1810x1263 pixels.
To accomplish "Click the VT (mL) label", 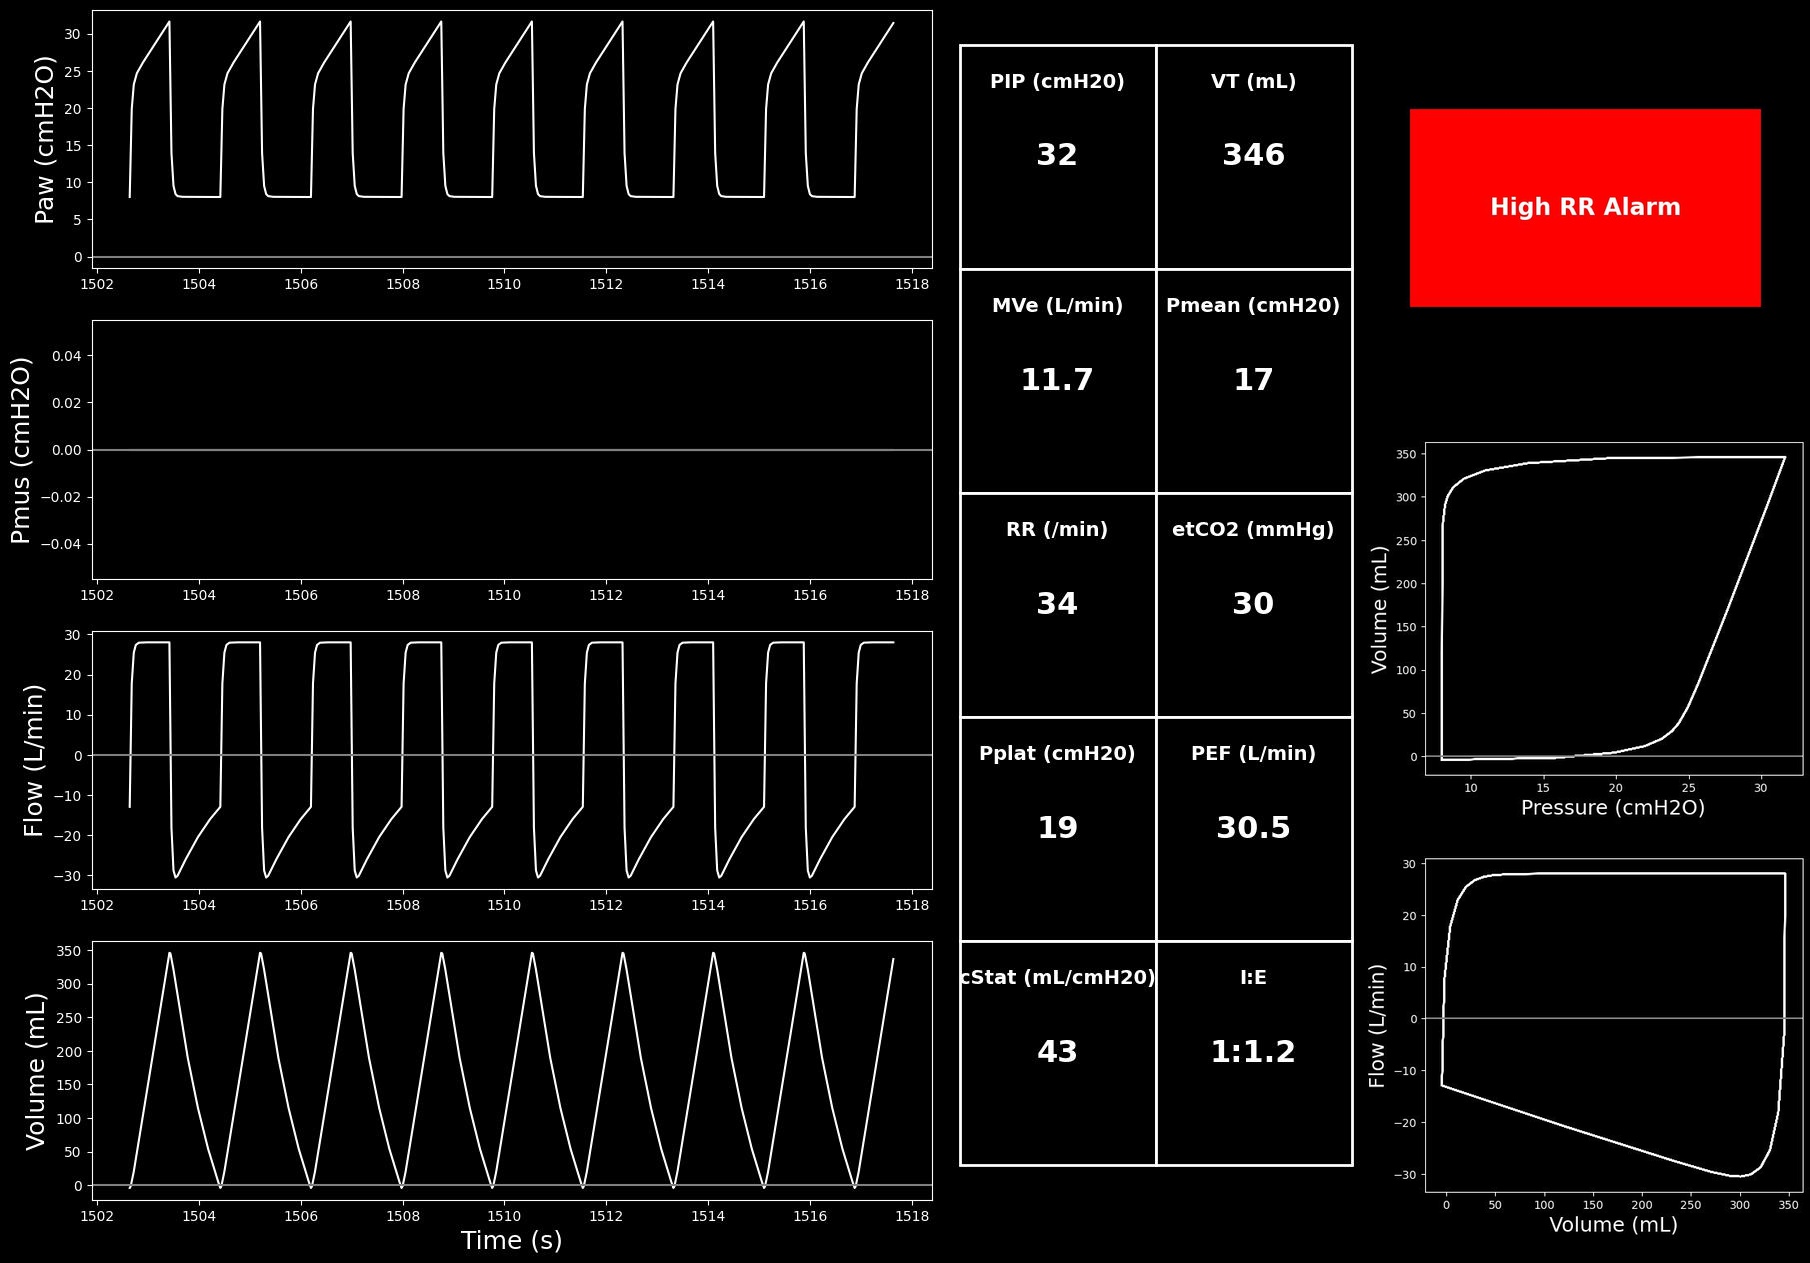I will tap(1253, 82).
